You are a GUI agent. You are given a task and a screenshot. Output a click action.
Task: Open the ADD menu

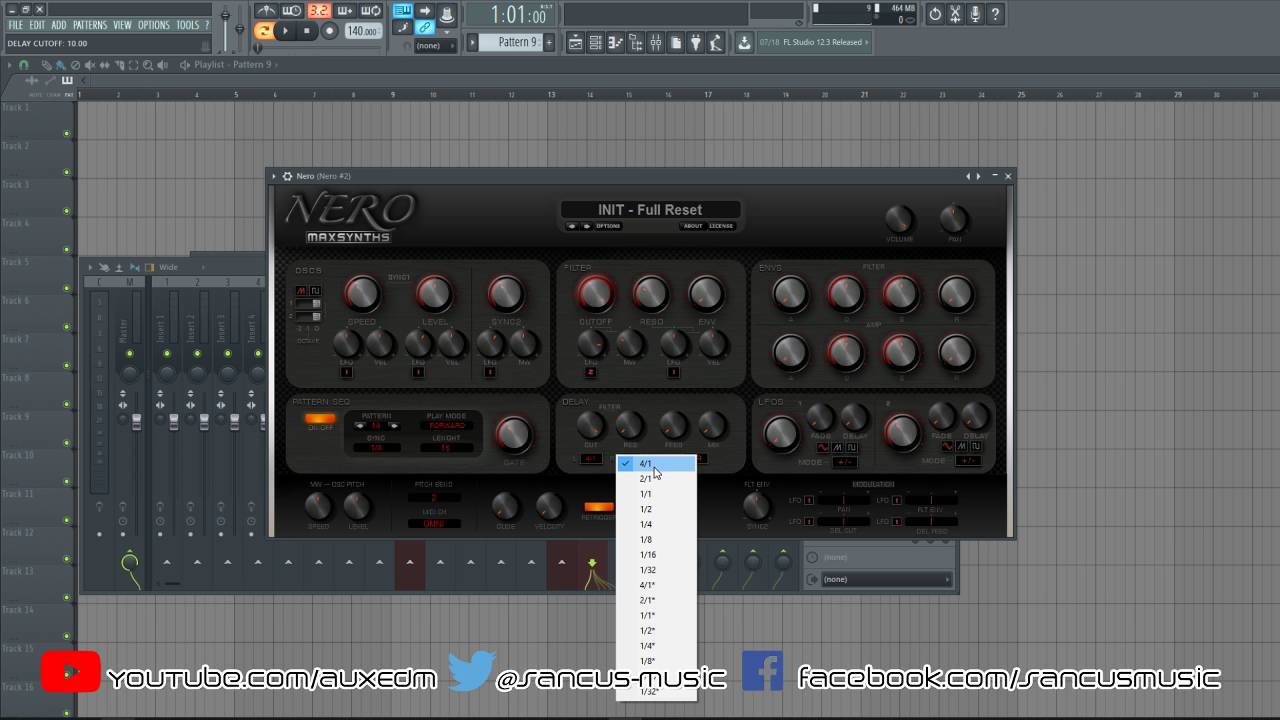[x=59, y=25]
